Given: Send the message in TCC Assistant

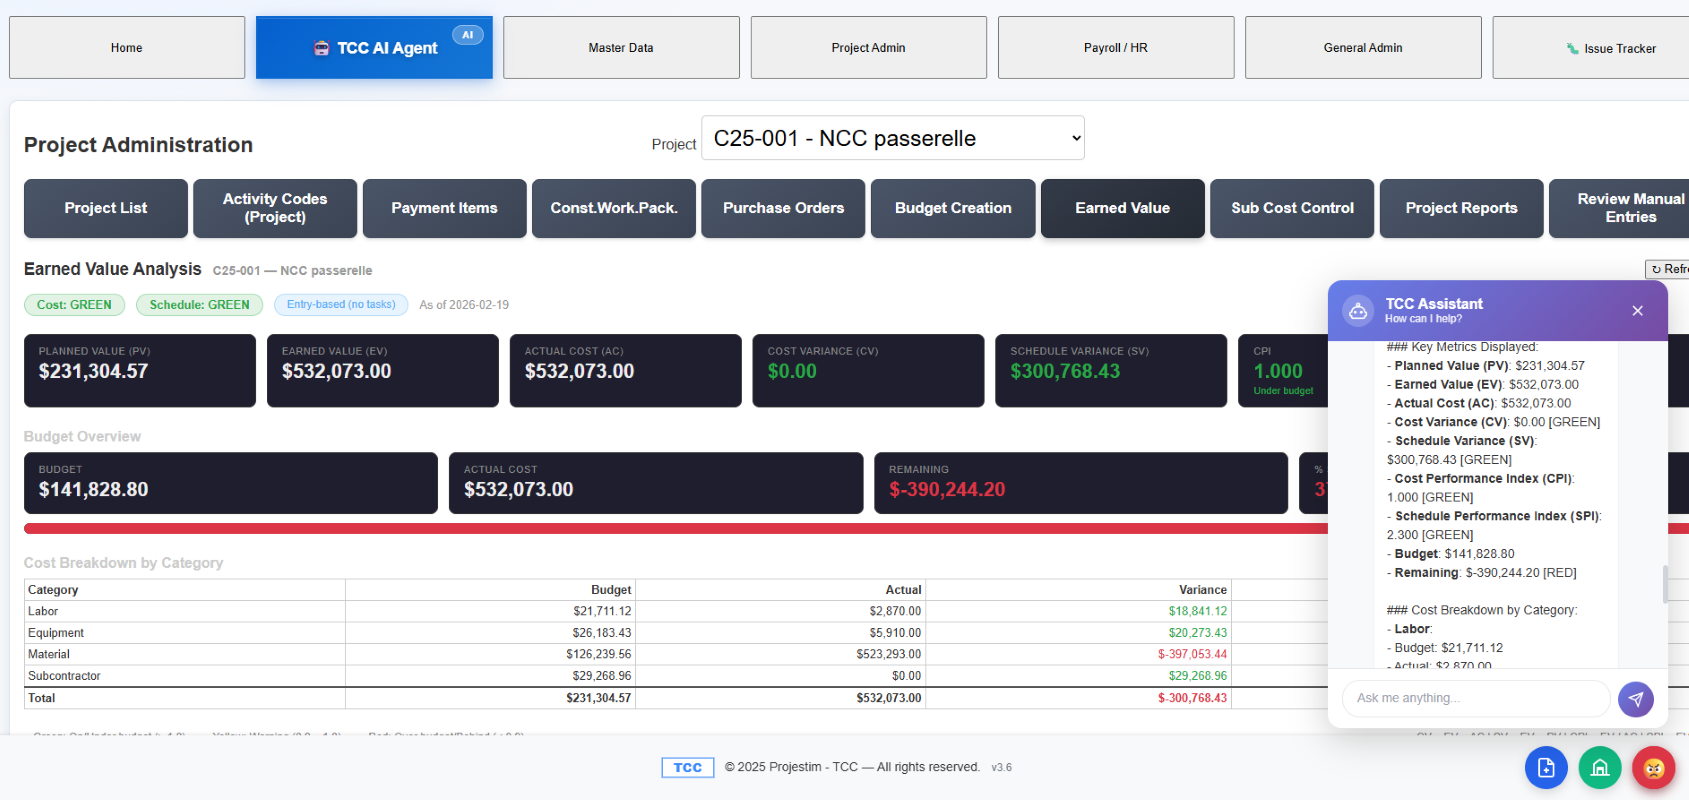Looking at the screenshot, I should pos(1635,699).
